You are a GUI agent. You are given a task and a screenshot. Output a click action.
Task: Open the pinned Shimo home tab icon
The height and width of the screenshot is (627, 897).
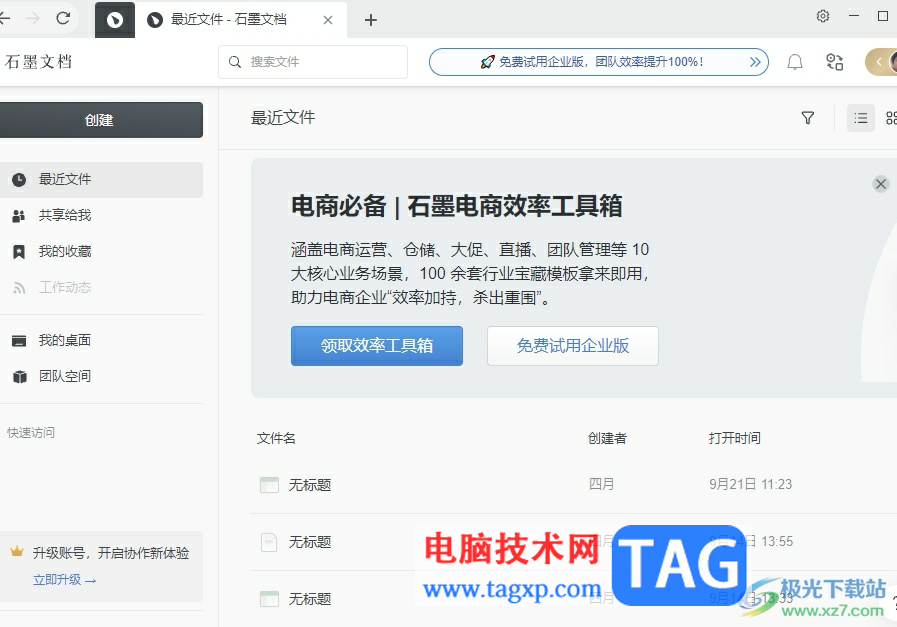pyautogui.click(x=114, y=20)
